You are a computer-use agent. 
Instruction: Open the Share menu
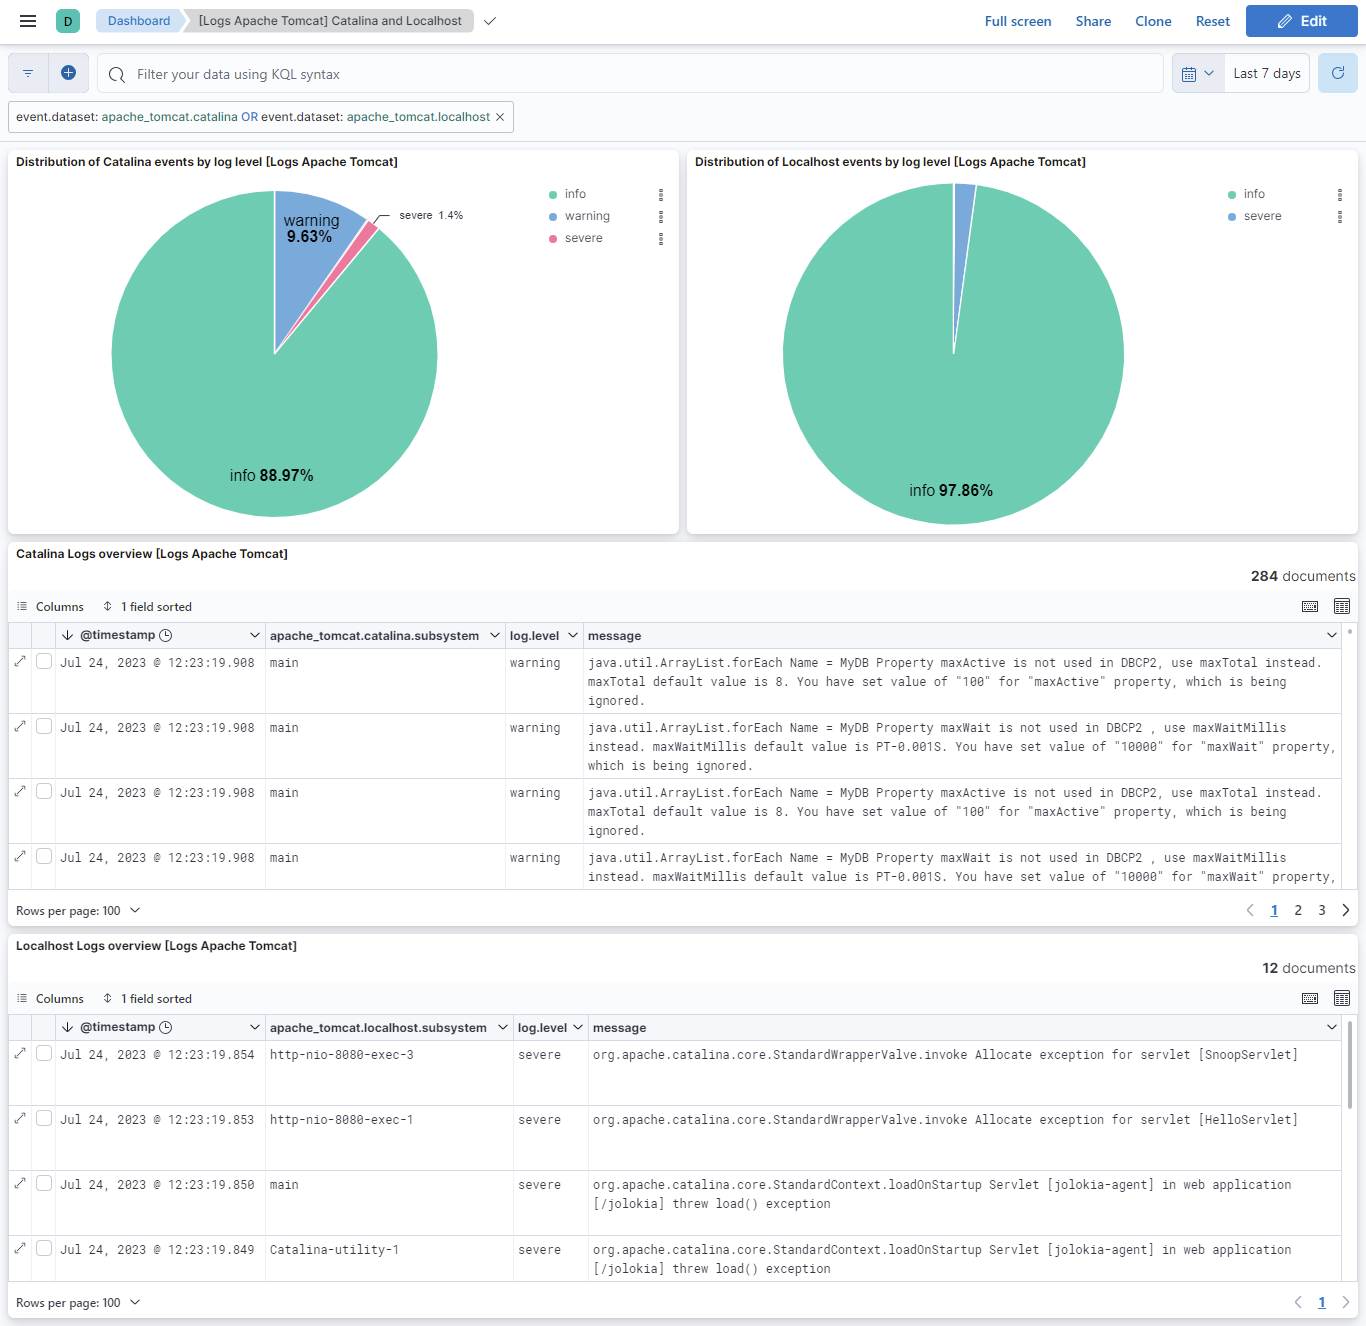(x=1093, y=21)
